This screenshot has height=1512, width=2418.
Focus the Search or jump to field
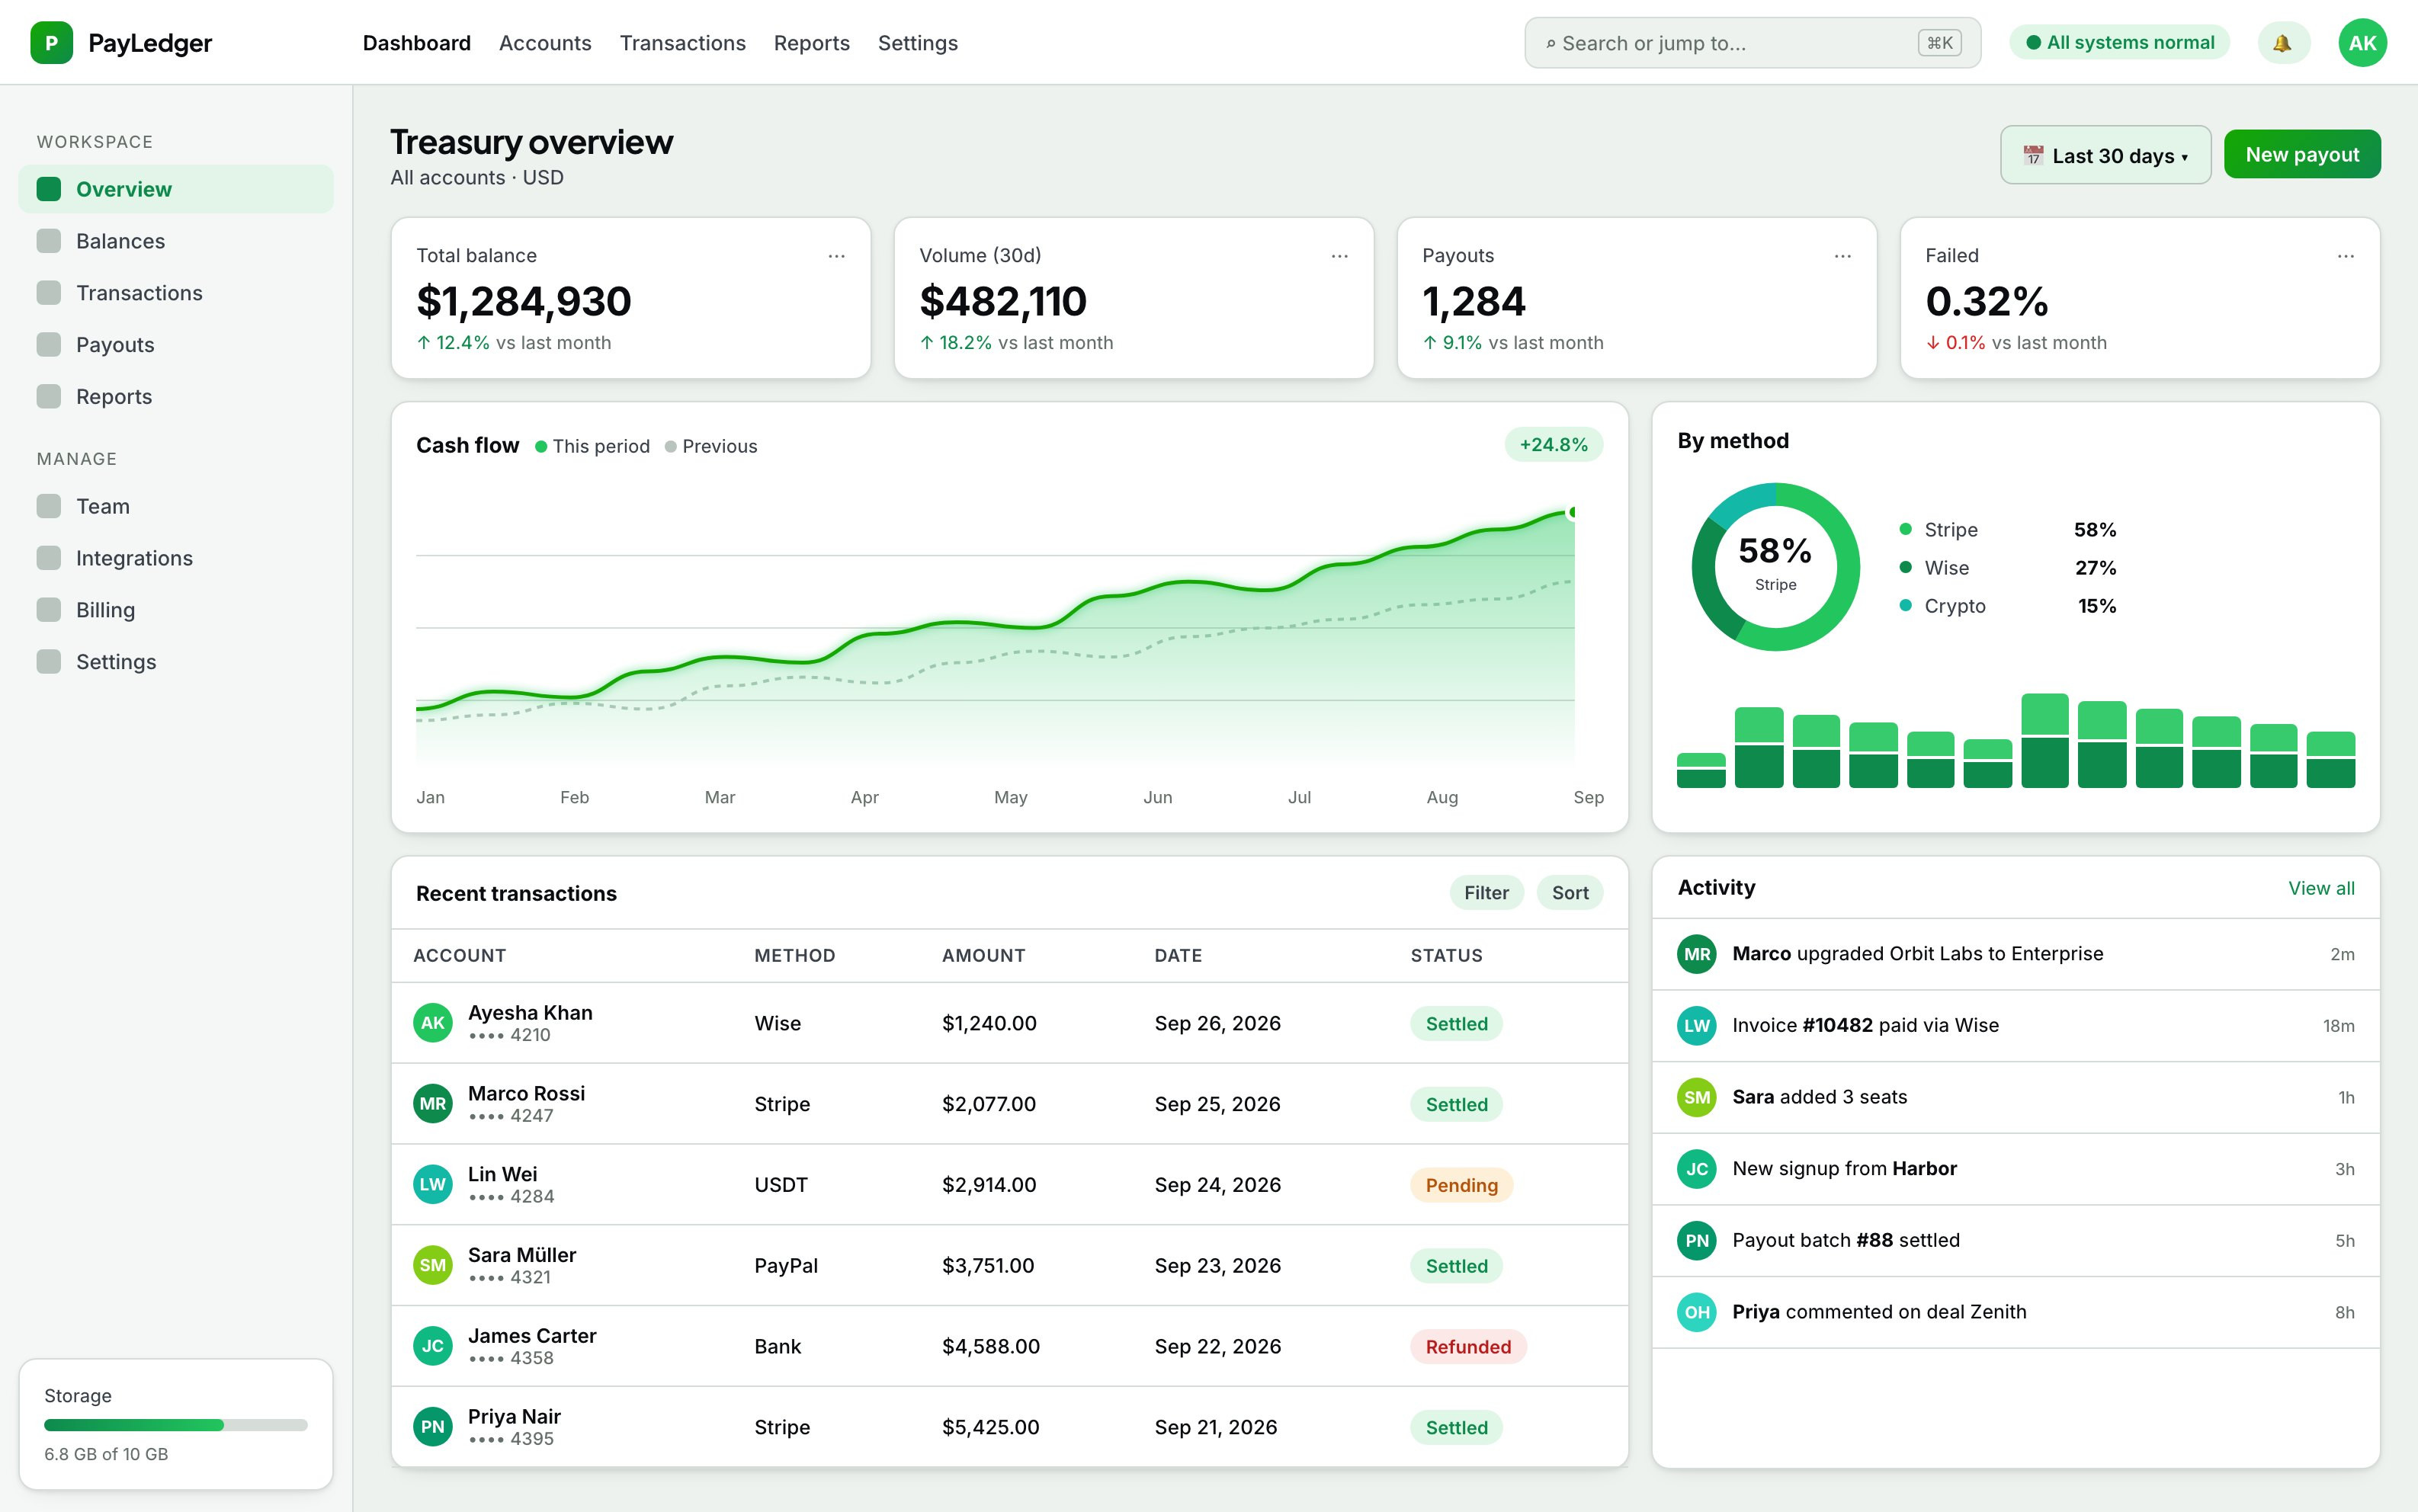tap(1752, 43)
